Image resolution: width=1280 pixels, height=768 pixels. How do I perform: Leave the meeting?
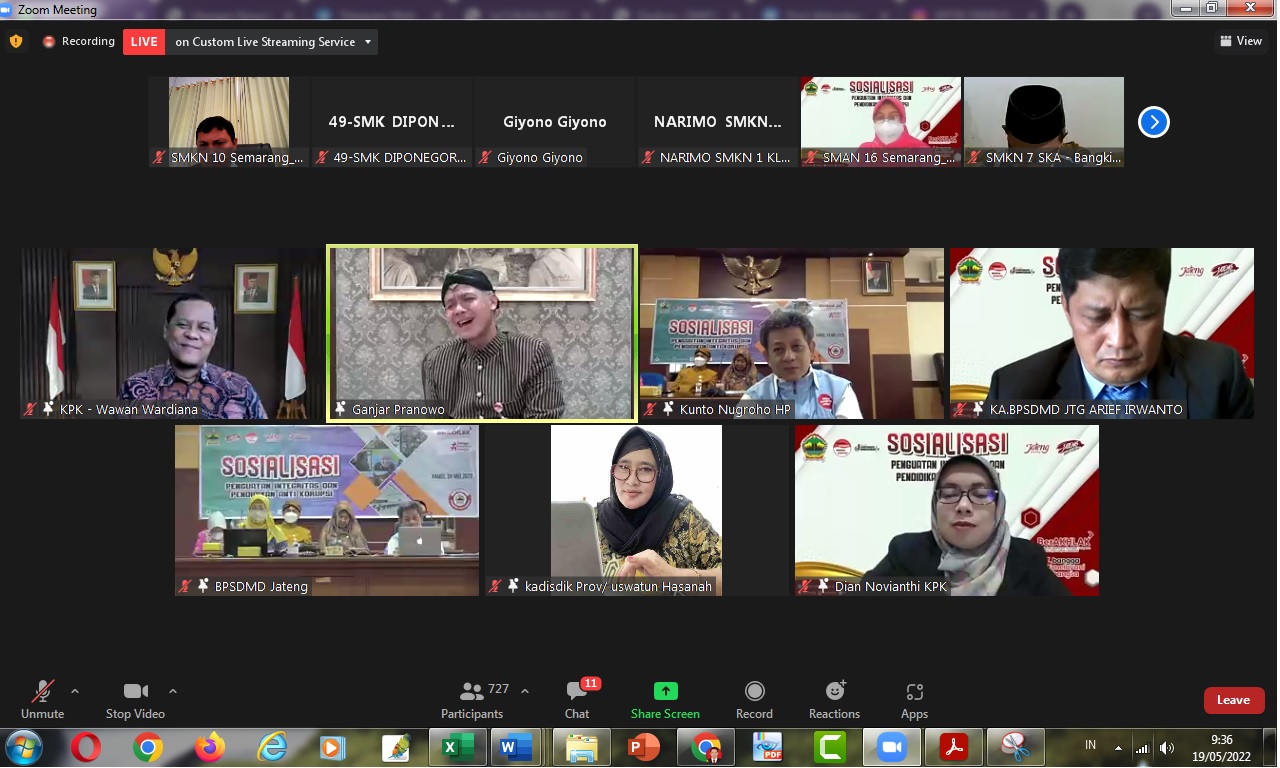[1233, 700]
